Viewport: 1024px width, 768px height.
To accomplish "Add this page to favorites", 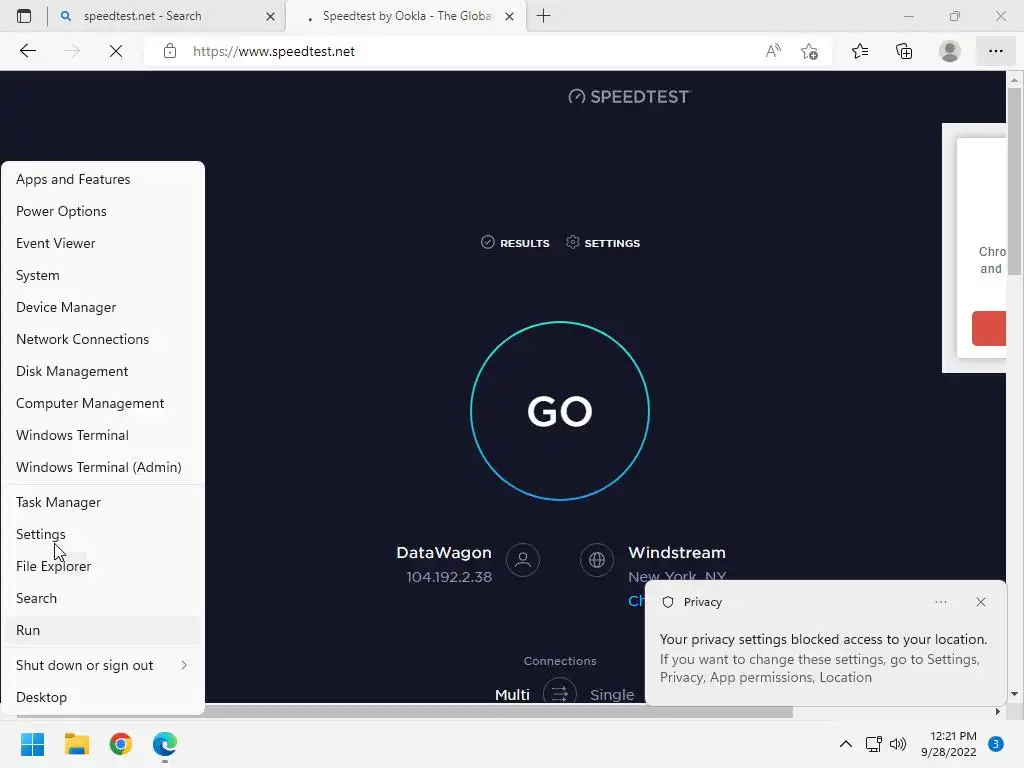I will [809, 51].
